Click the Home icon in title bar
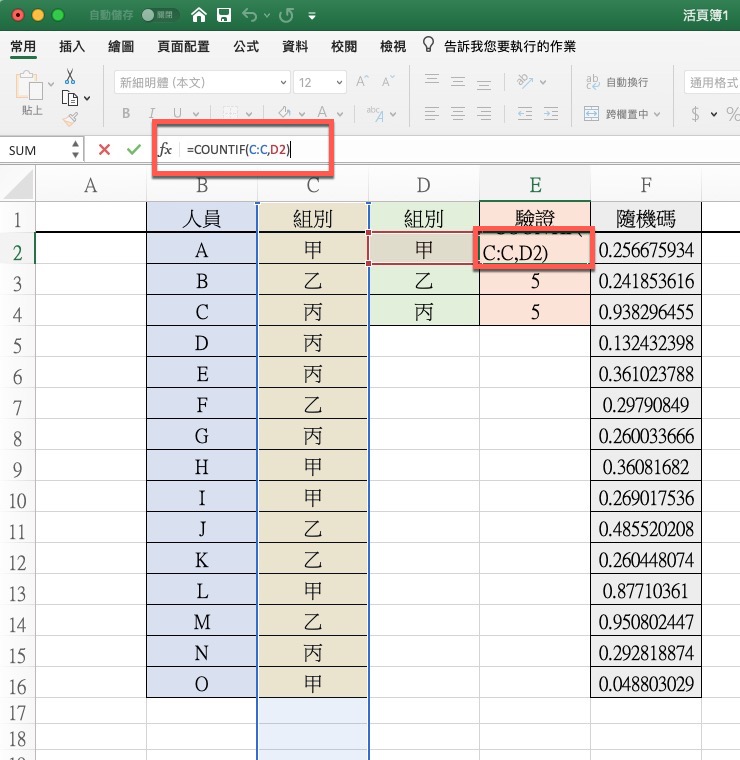The width and height of the screenshot is (740, 760). coord(200,16)
